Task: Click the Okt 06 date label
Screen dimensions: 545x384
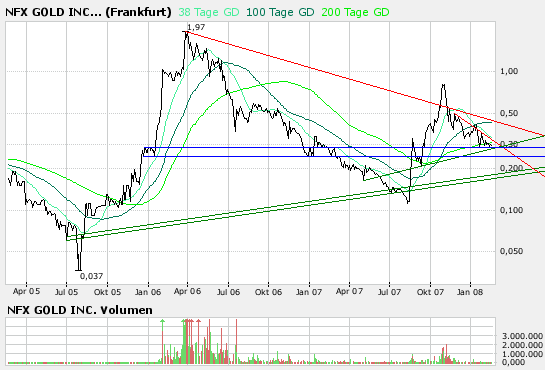Action: coord(268,292)
